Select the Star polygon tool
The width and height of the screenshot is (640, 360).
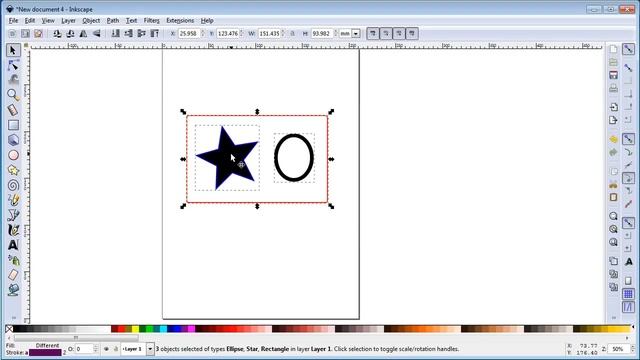pos(13,170)
